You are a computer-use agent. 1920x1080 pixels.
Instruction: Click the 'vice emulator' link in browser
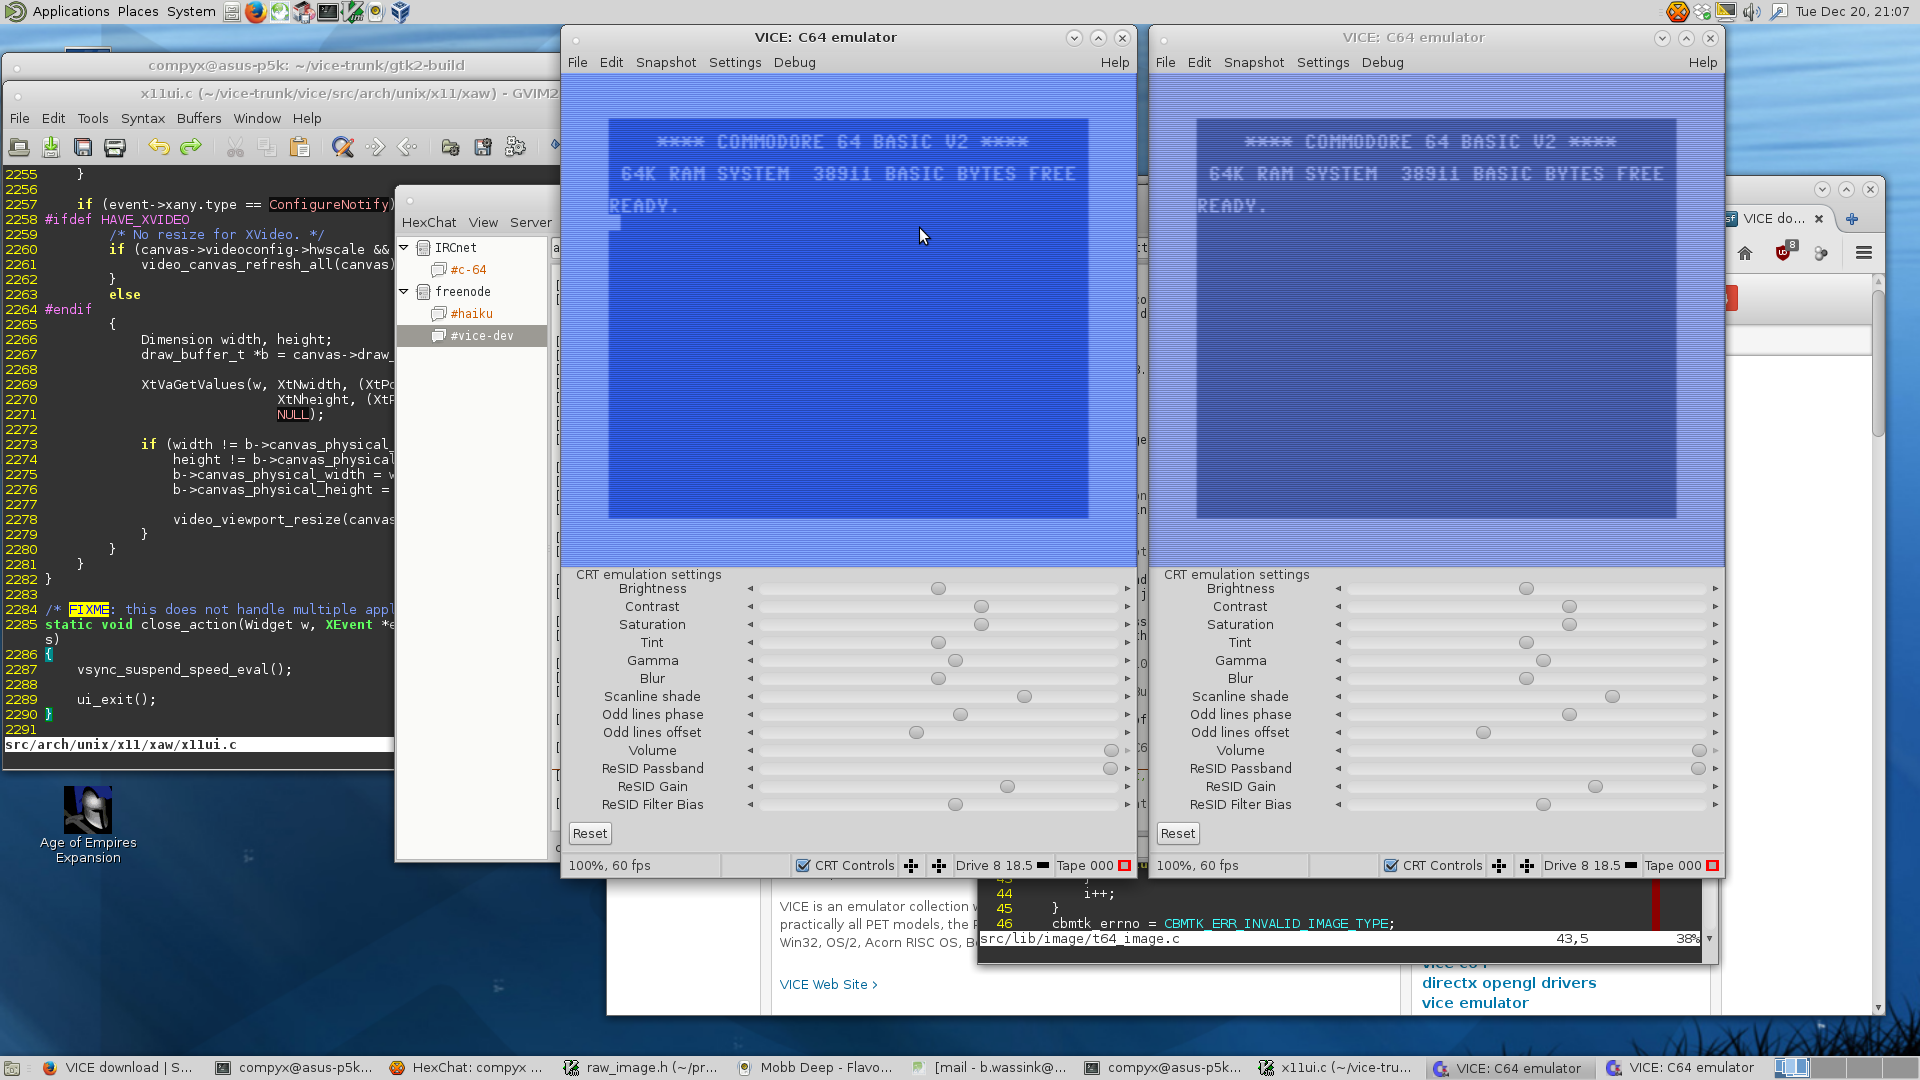1475,1003
